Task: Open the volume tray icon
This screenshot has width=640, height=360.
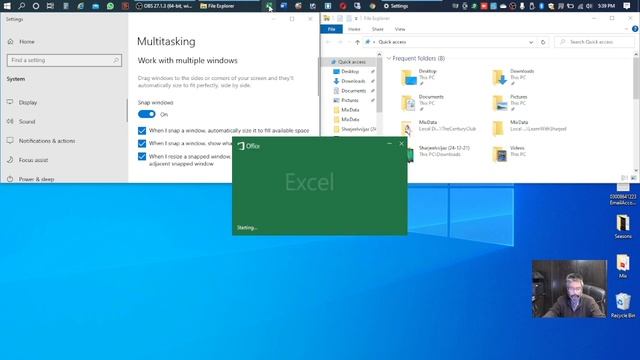Action: (589, 6)
